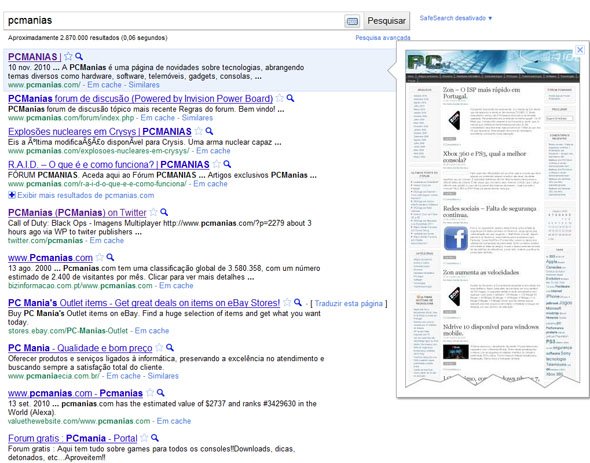Open the PCMANIAS first result title
This screenshot has width=590, height=463.
pyautogui.click(x=34, y=57)
